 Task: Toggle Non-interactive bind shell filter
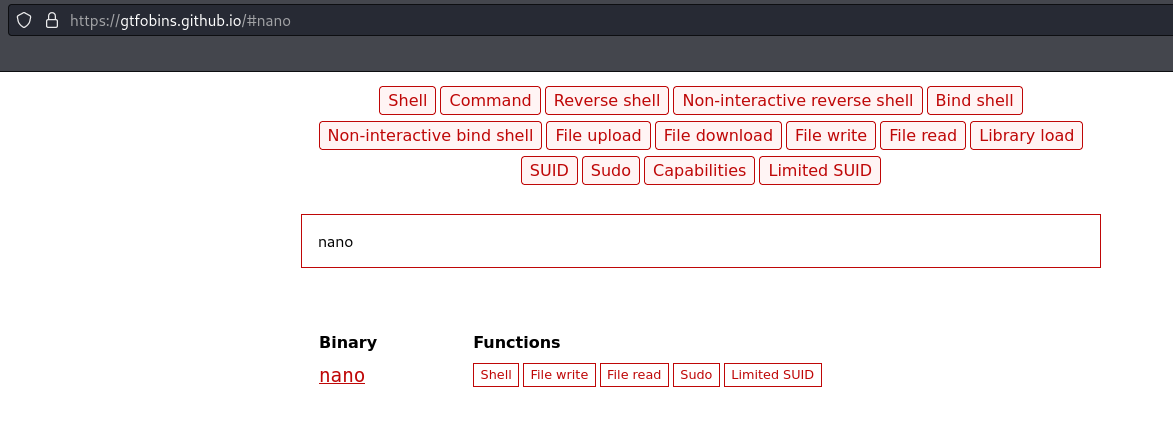pos(430,136)
